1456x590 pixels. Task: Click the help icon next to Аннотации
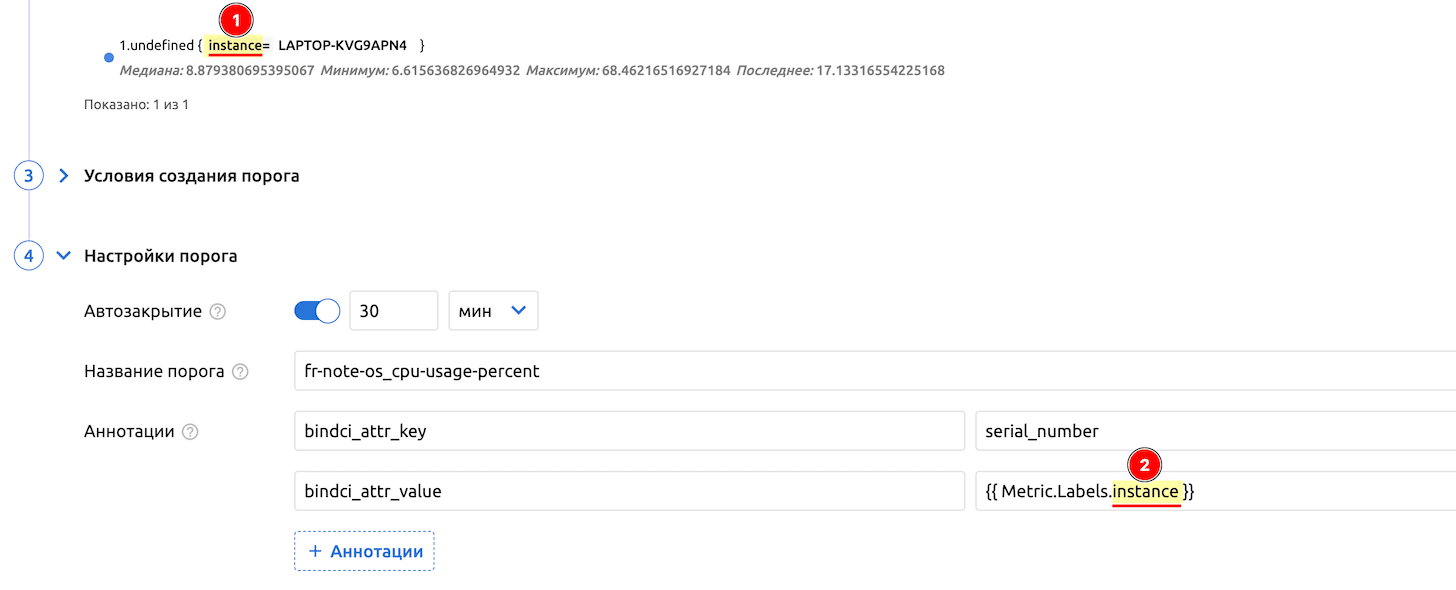pos(190,432)
